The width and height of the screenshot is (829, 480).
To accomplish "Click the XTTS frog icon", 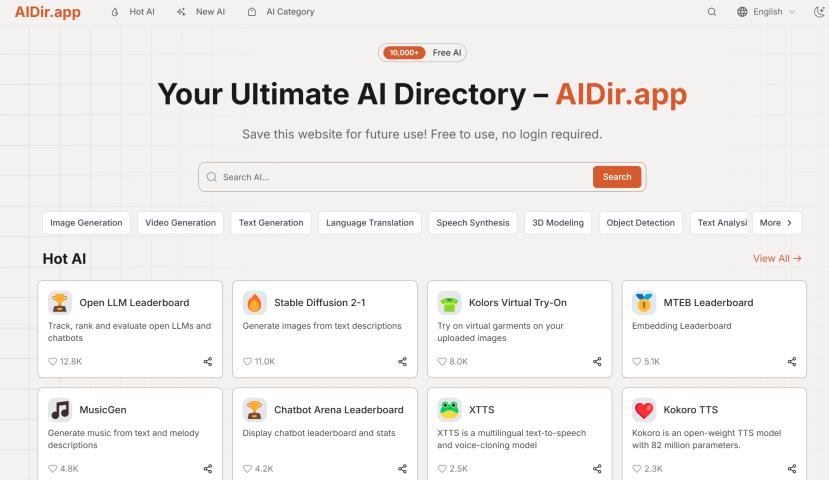I will point(449,410).
